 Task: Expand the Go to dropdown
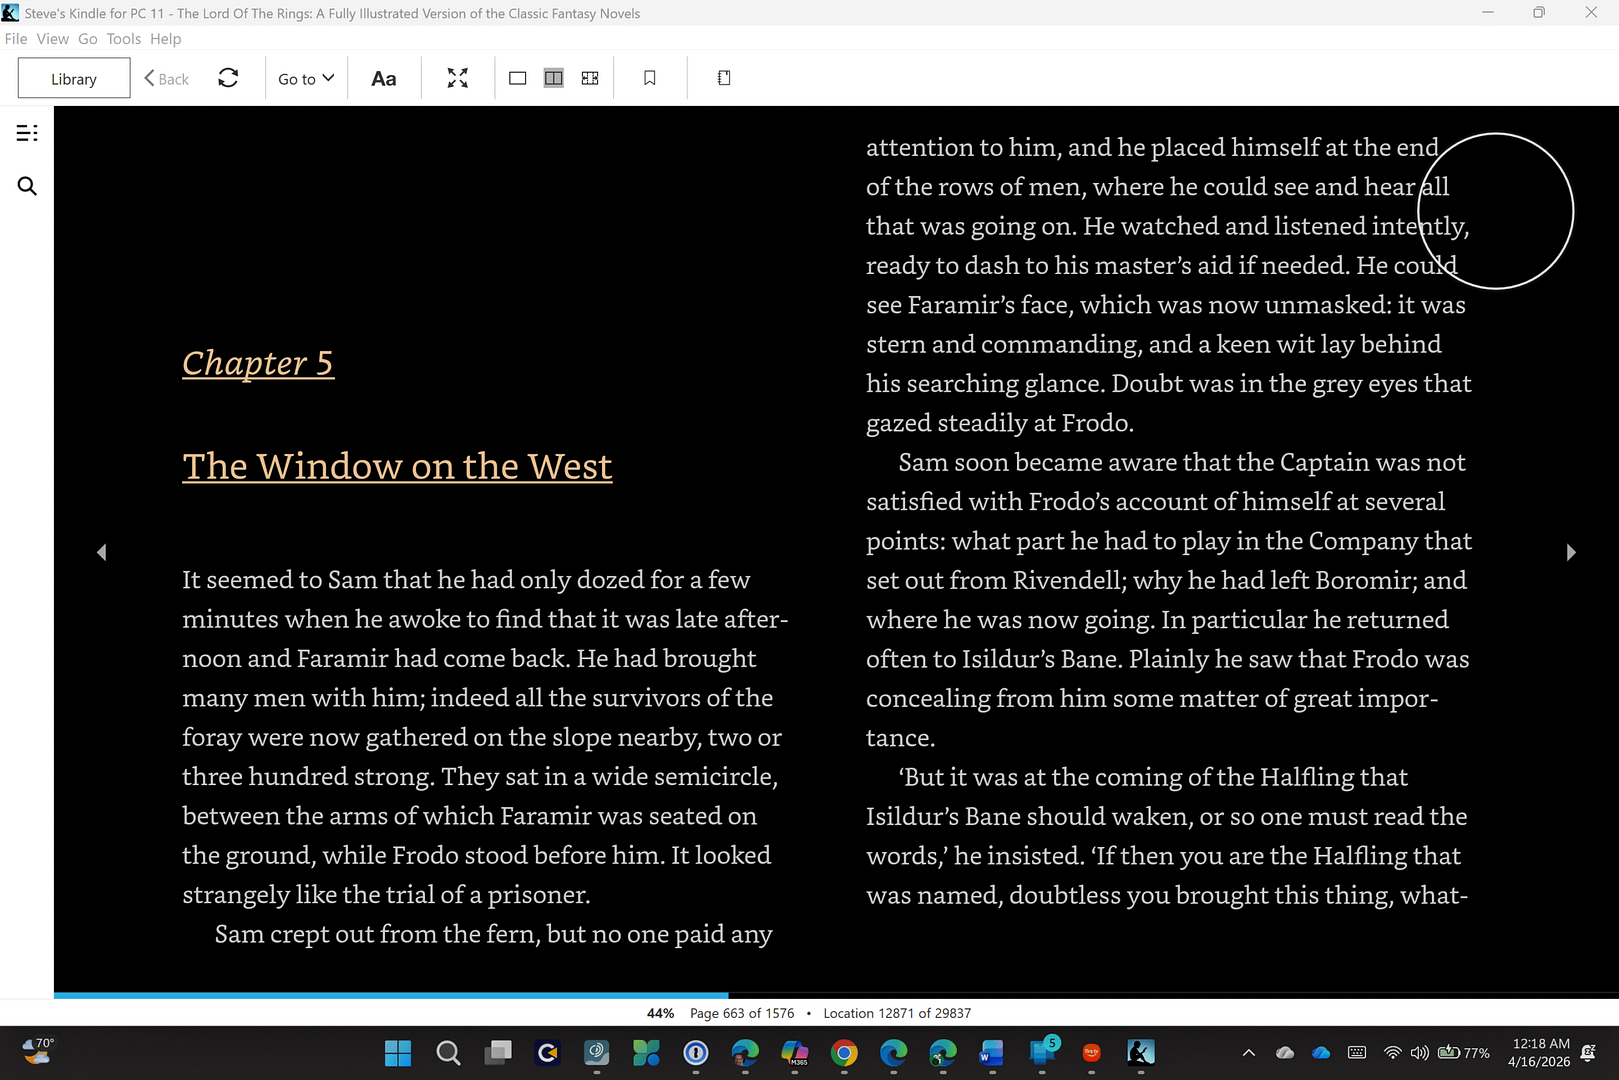pos(306,79)
